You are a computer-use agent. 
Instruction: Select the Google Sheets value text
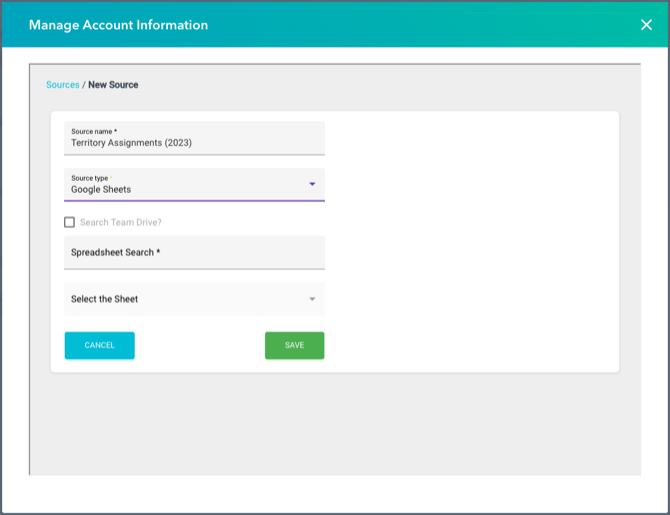(101, 189)
